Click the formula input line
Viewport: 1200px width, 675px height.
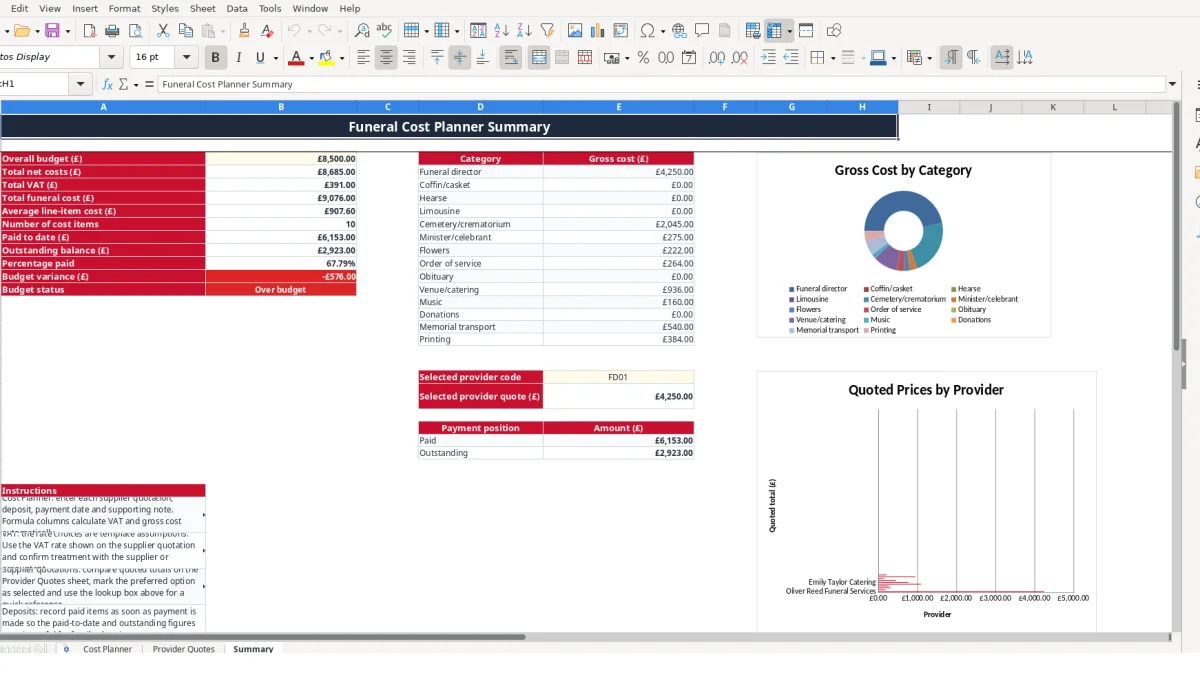point(660,85)
